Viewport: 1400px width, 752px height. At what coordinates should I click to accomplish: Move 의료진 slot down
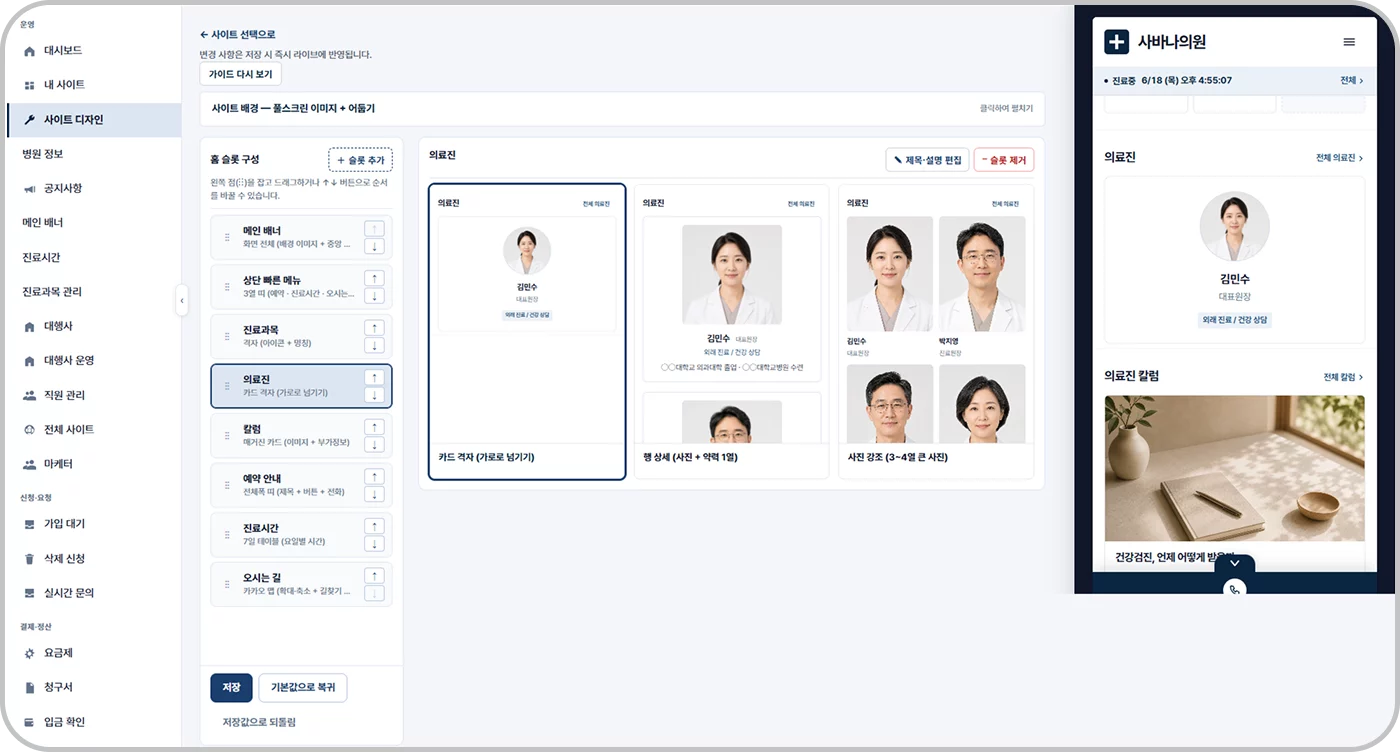[x=374, y=395]
